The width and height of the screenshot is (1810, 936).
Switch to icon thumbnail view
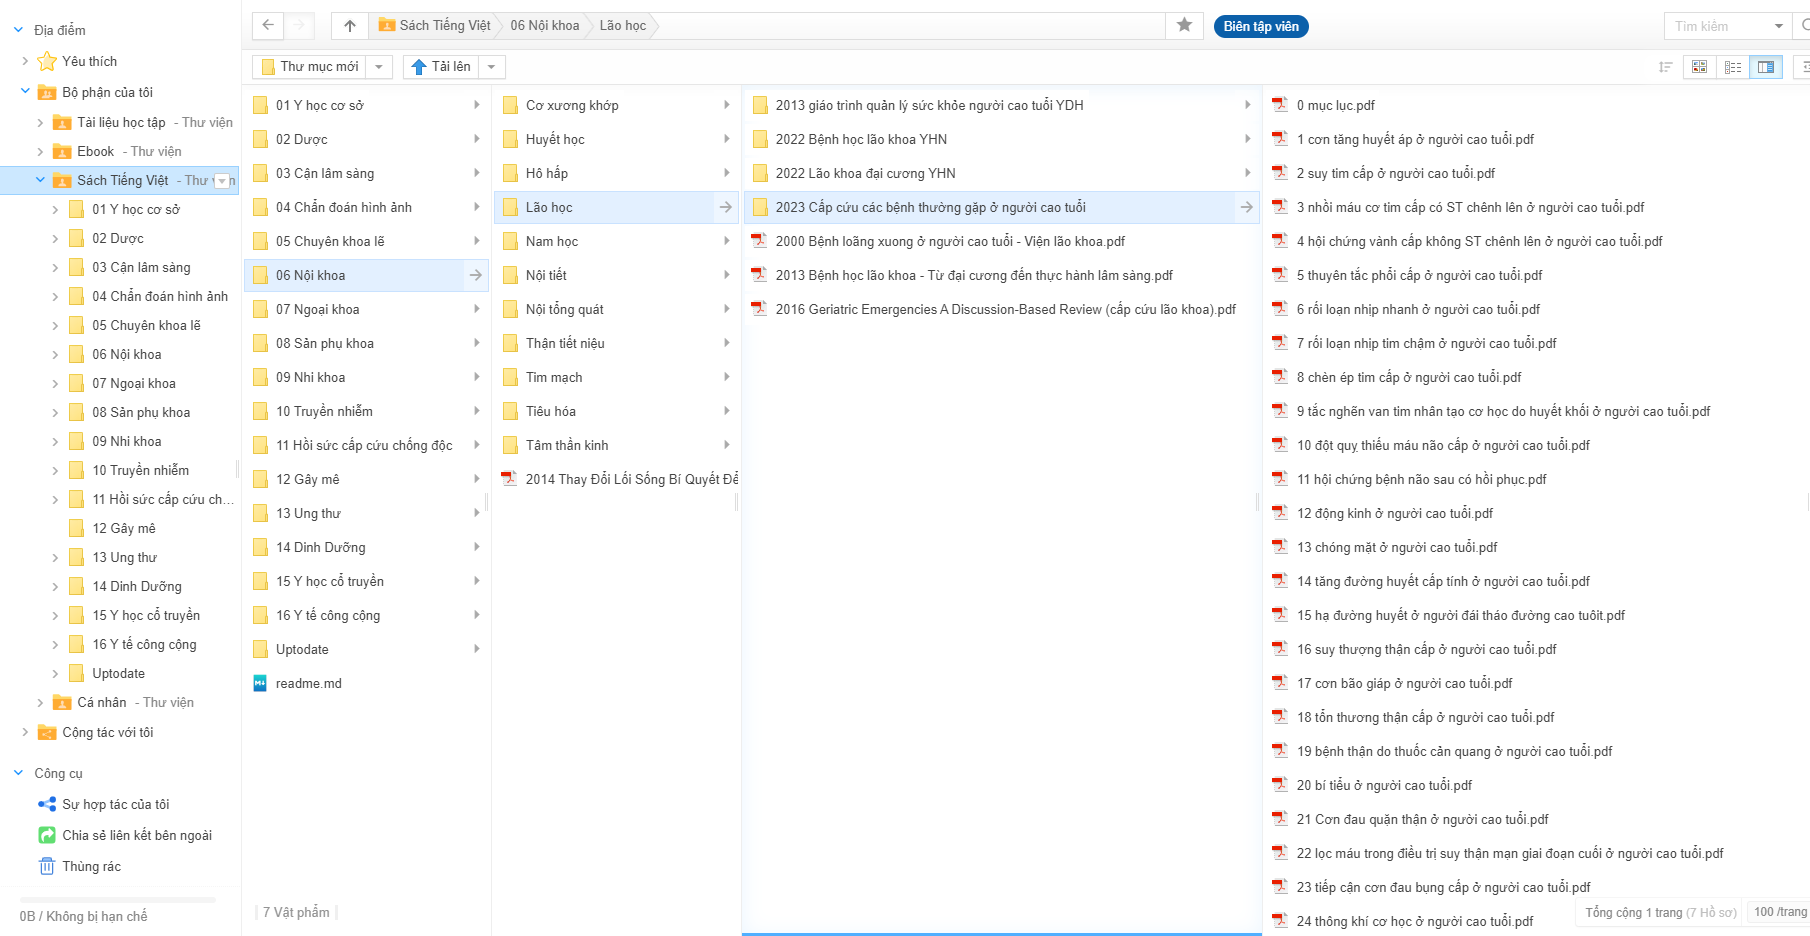[x=1699, y=67]
